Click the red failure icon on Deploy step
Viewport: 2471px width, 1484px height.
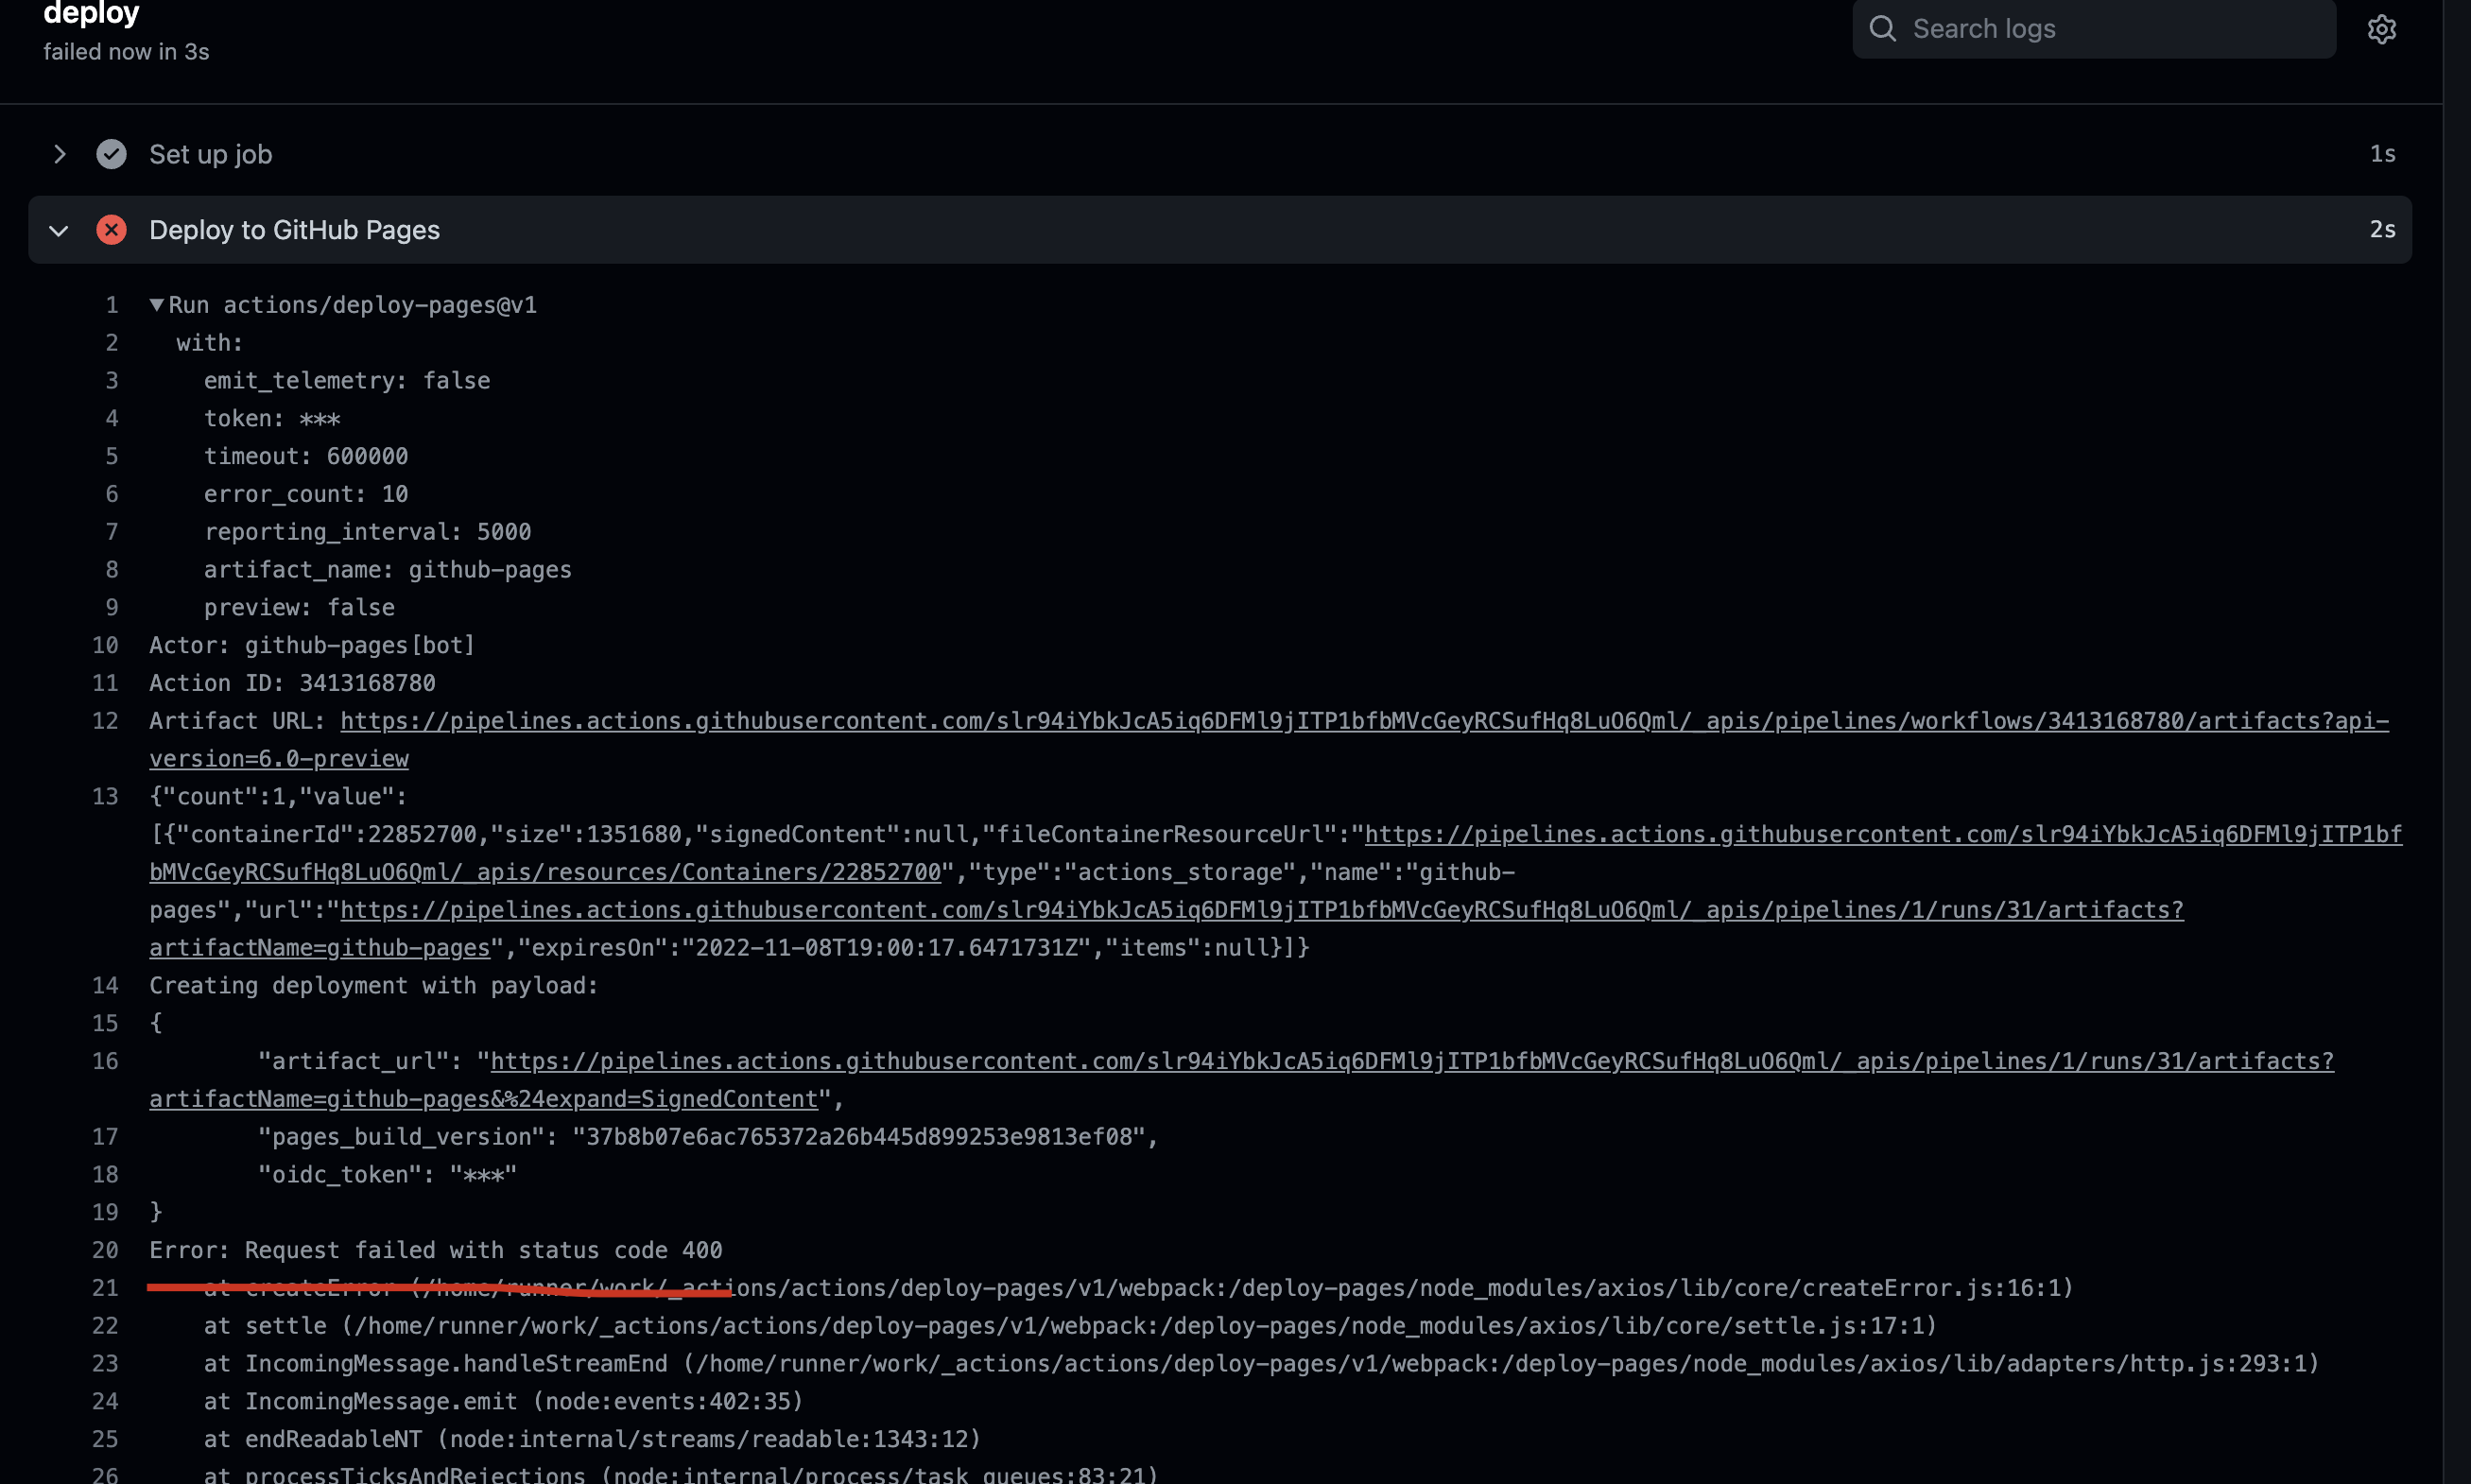(112, 229)
